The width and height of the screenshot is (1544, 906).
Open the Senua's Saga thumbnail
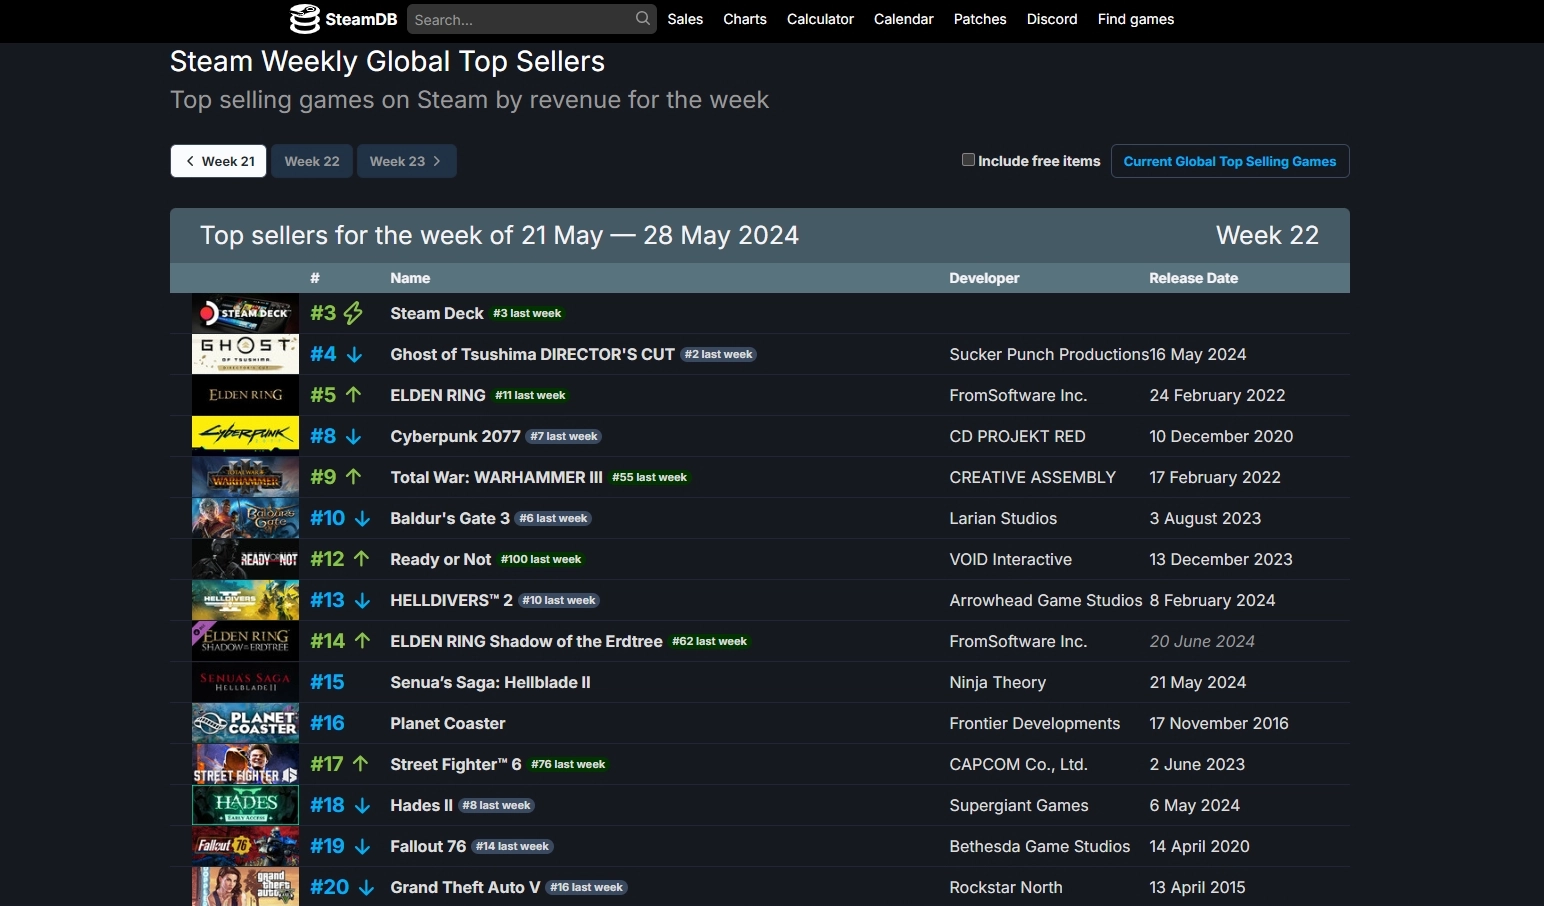coord(245,682)
